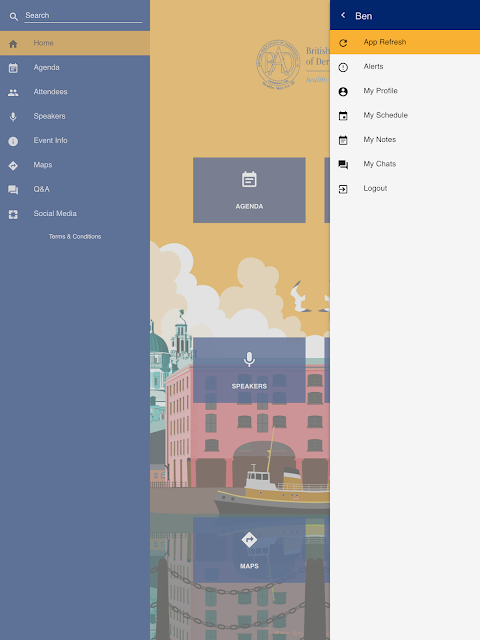Click the Alerts exclamation icon
This screenshot has height=640, width=480.
343,67
